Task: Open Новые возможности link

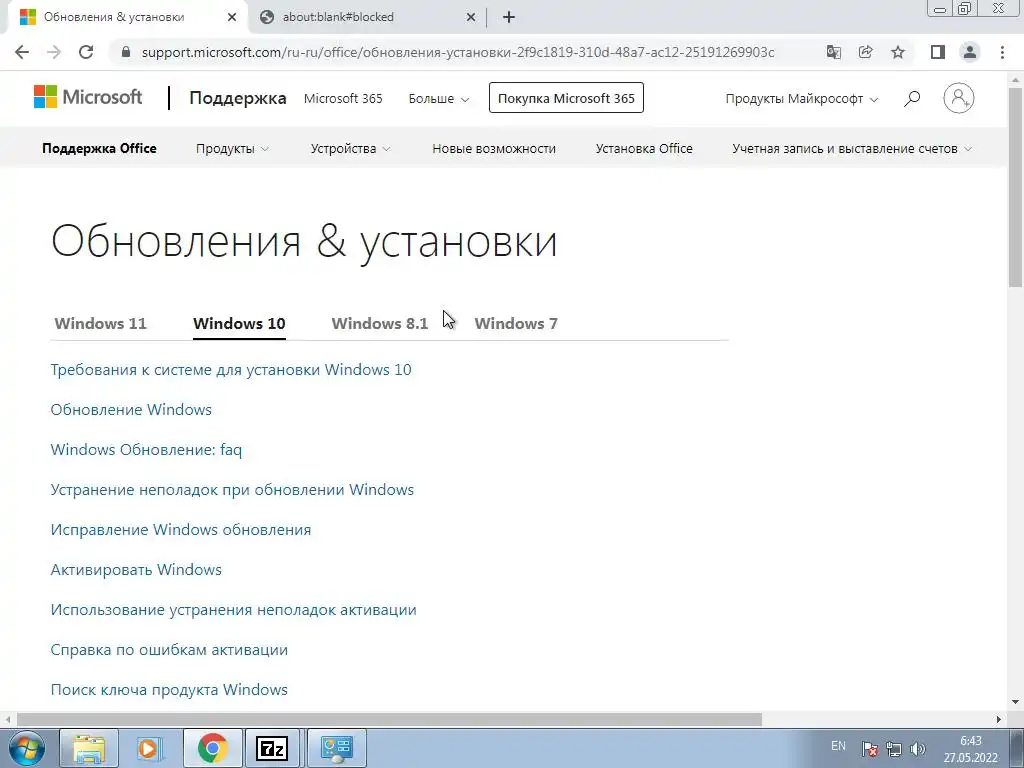Action: [x=494, y=148]
